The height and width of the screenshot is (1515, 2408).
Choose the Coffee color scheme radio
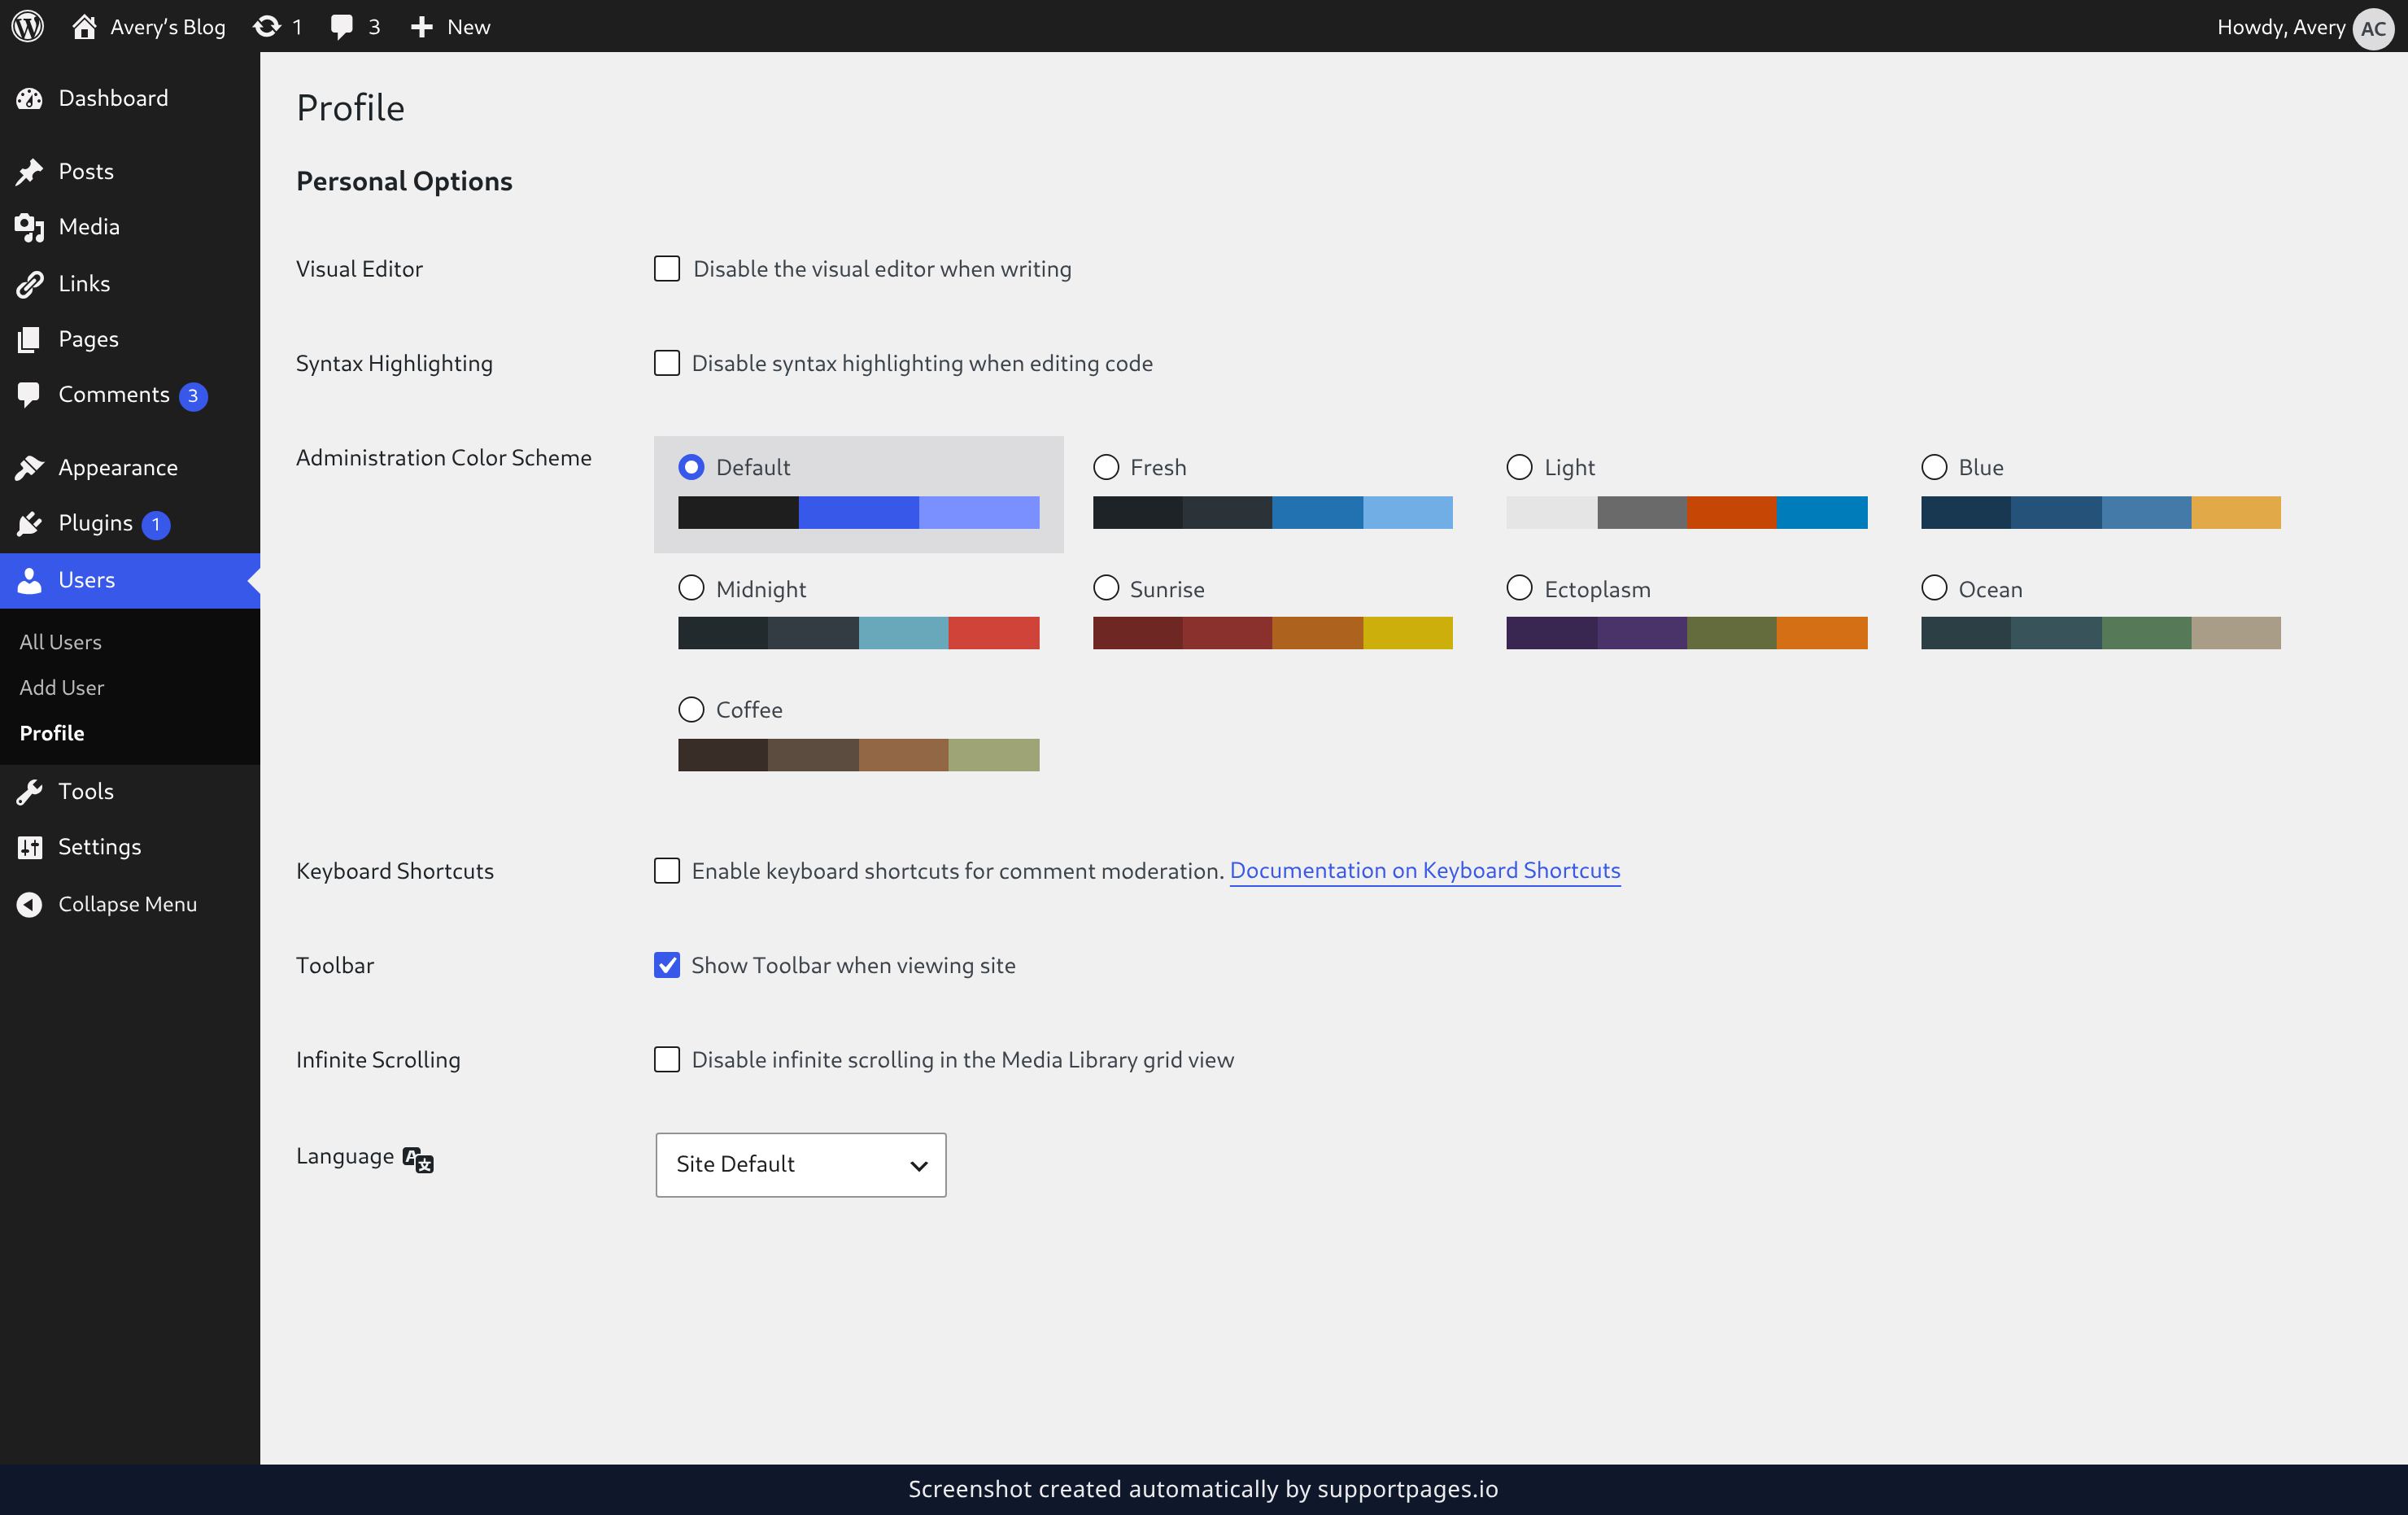click(x=691, y=709)
